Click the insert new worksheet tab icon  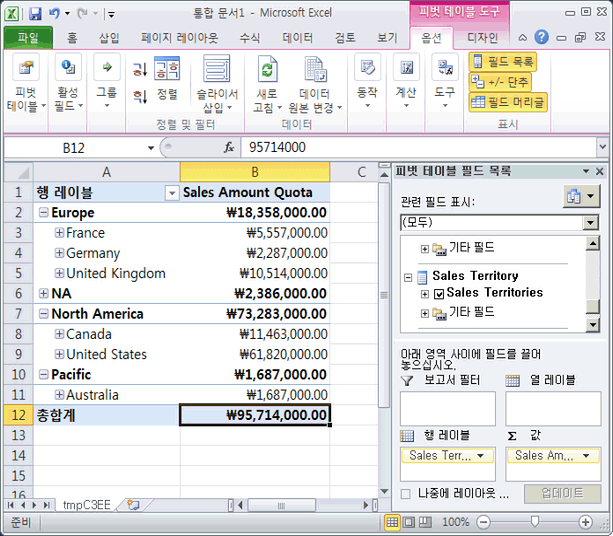point(133,505)
